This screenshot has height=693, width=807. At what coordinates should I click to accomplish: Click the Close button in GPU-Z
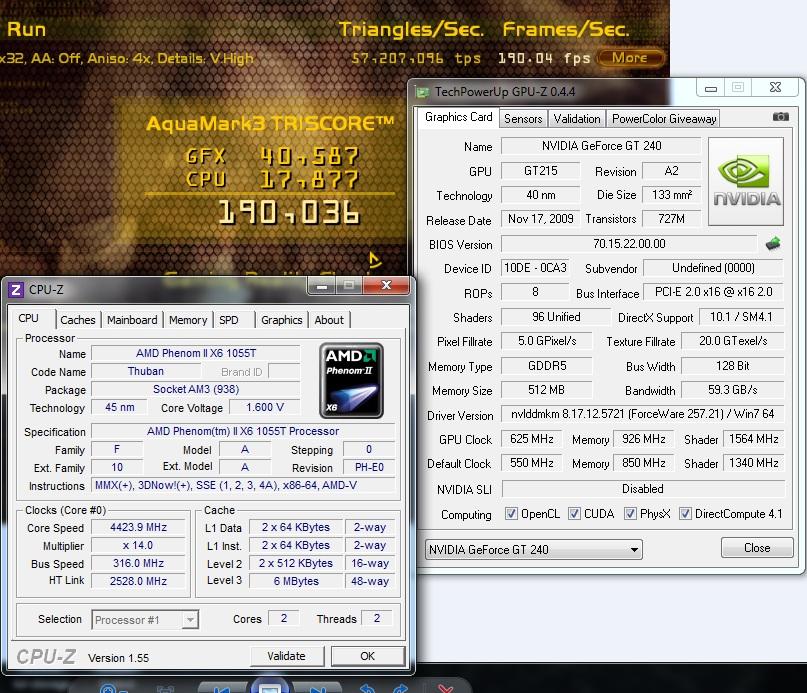[x=757, y=547]
